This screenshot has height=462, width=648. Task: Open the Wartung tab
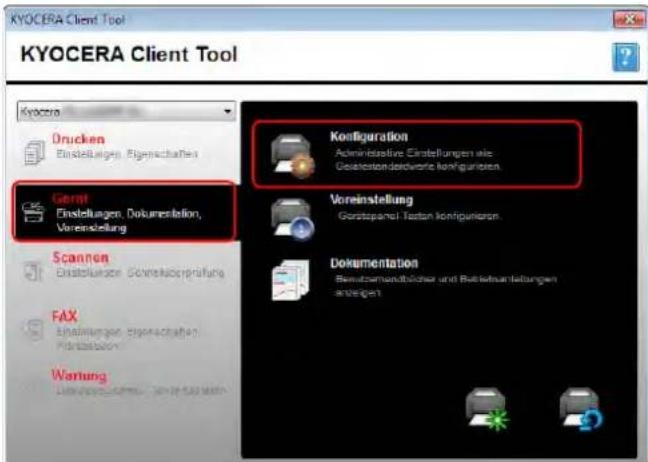tap(126, 383)
